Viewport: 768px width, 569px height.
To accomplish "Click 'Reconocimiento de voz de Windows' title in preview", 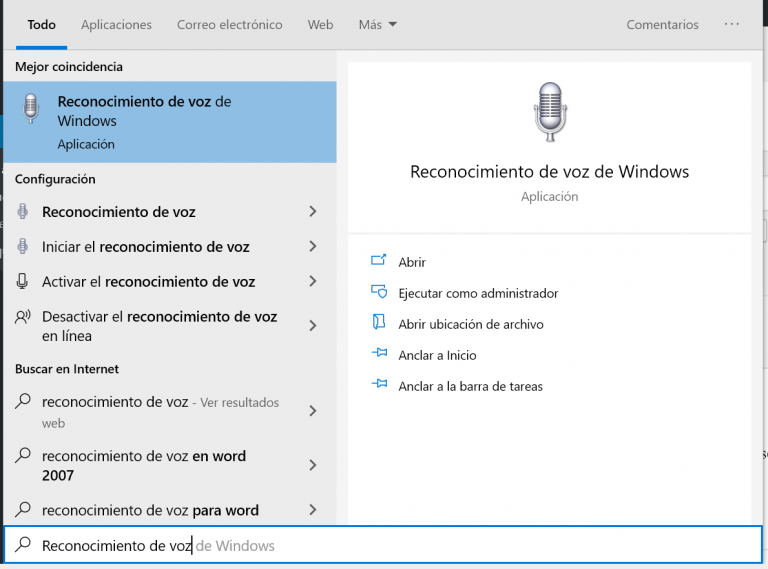I will coord(549,172).
